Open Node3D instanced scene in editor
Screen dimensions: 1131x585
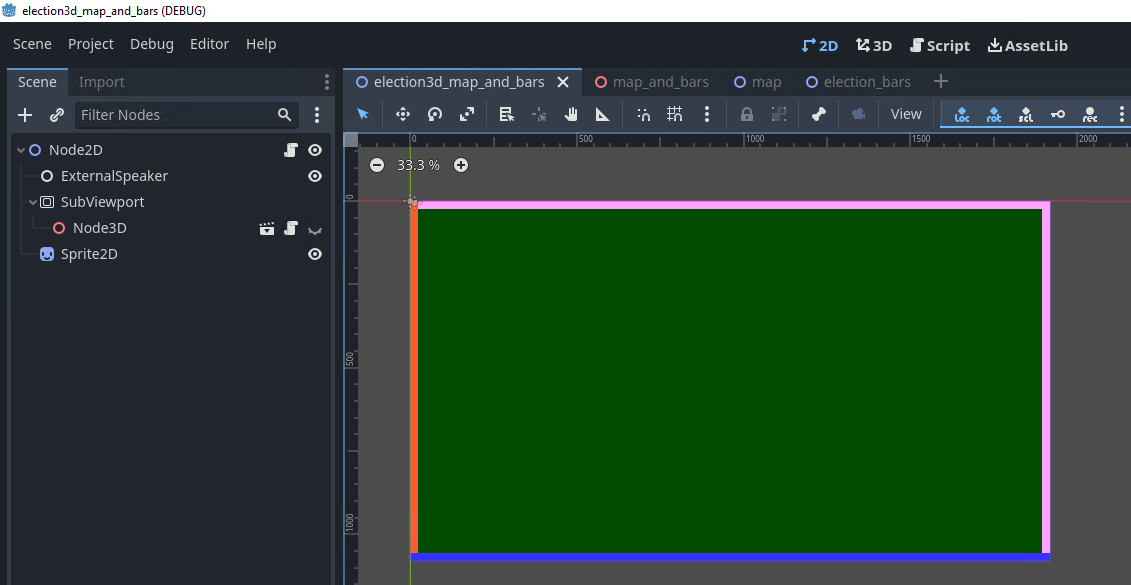tap(267, 229)
